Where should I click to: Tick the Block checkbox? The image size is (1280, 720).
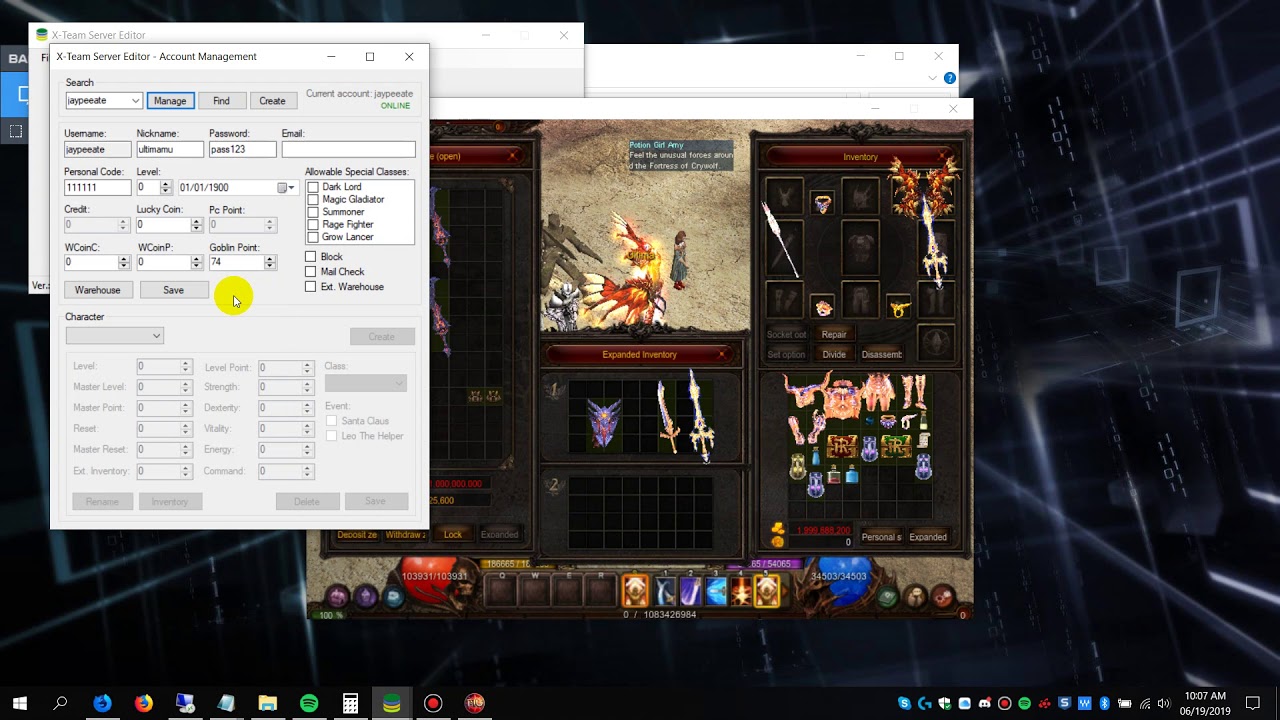310,257
